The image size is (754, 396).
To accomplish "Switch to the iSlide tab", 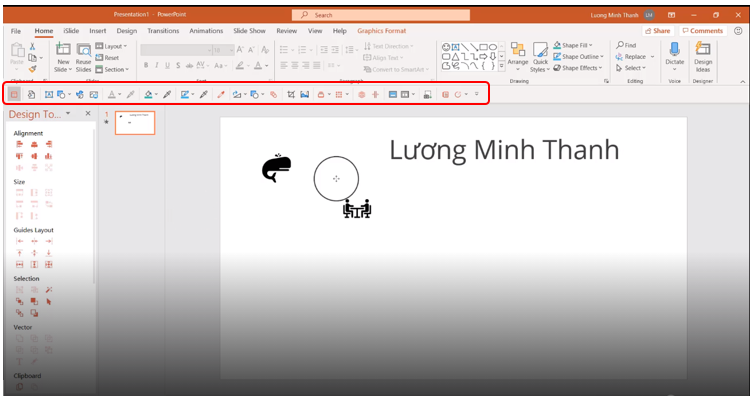I will click(71, 31).
